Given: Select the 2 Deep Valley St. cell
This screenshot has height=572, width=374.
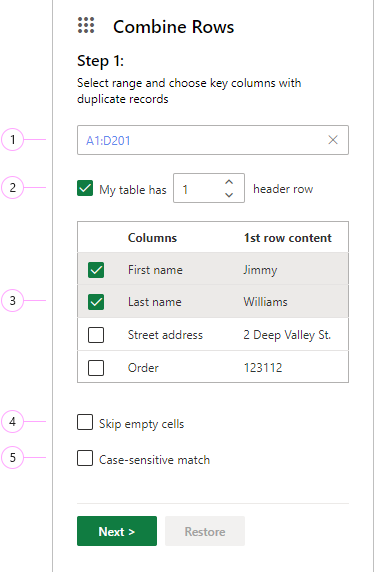Looking at the screenshot, I should (x=287, y=335).
